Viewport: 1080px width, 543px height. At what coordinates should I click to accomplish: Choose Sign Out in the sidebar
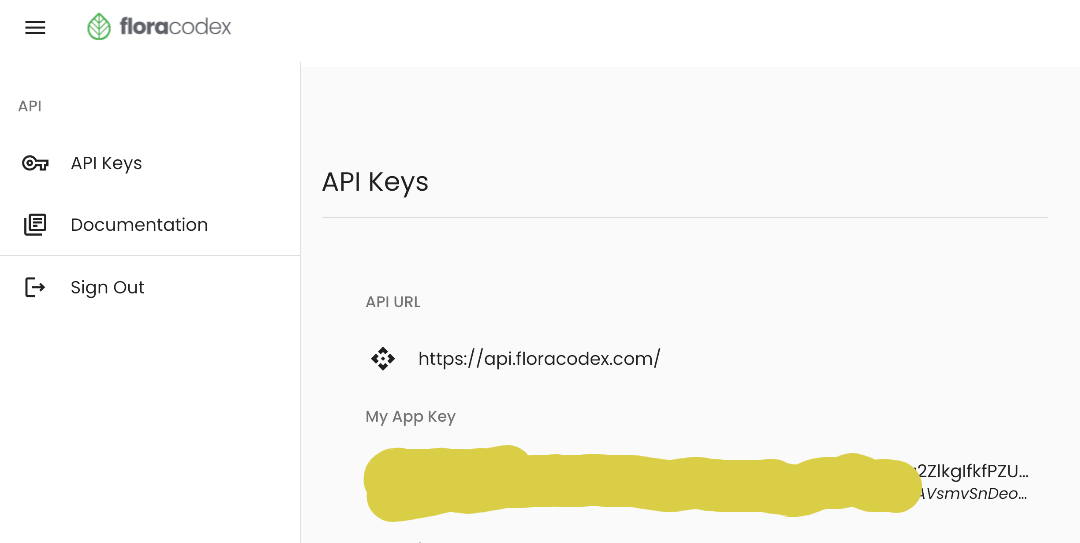pos(107,288)
